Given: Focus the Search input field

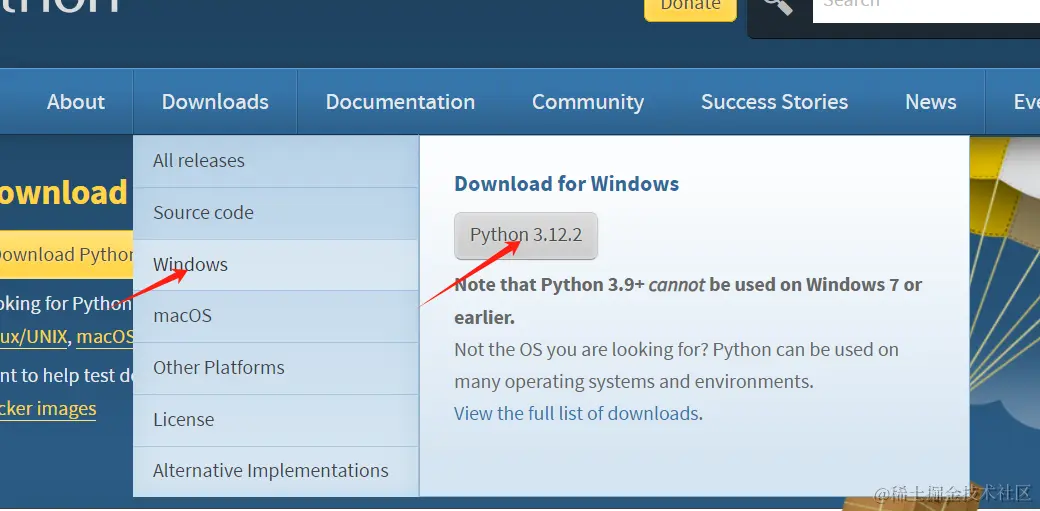Looking at the screenshot, I should tap(926, 9).
